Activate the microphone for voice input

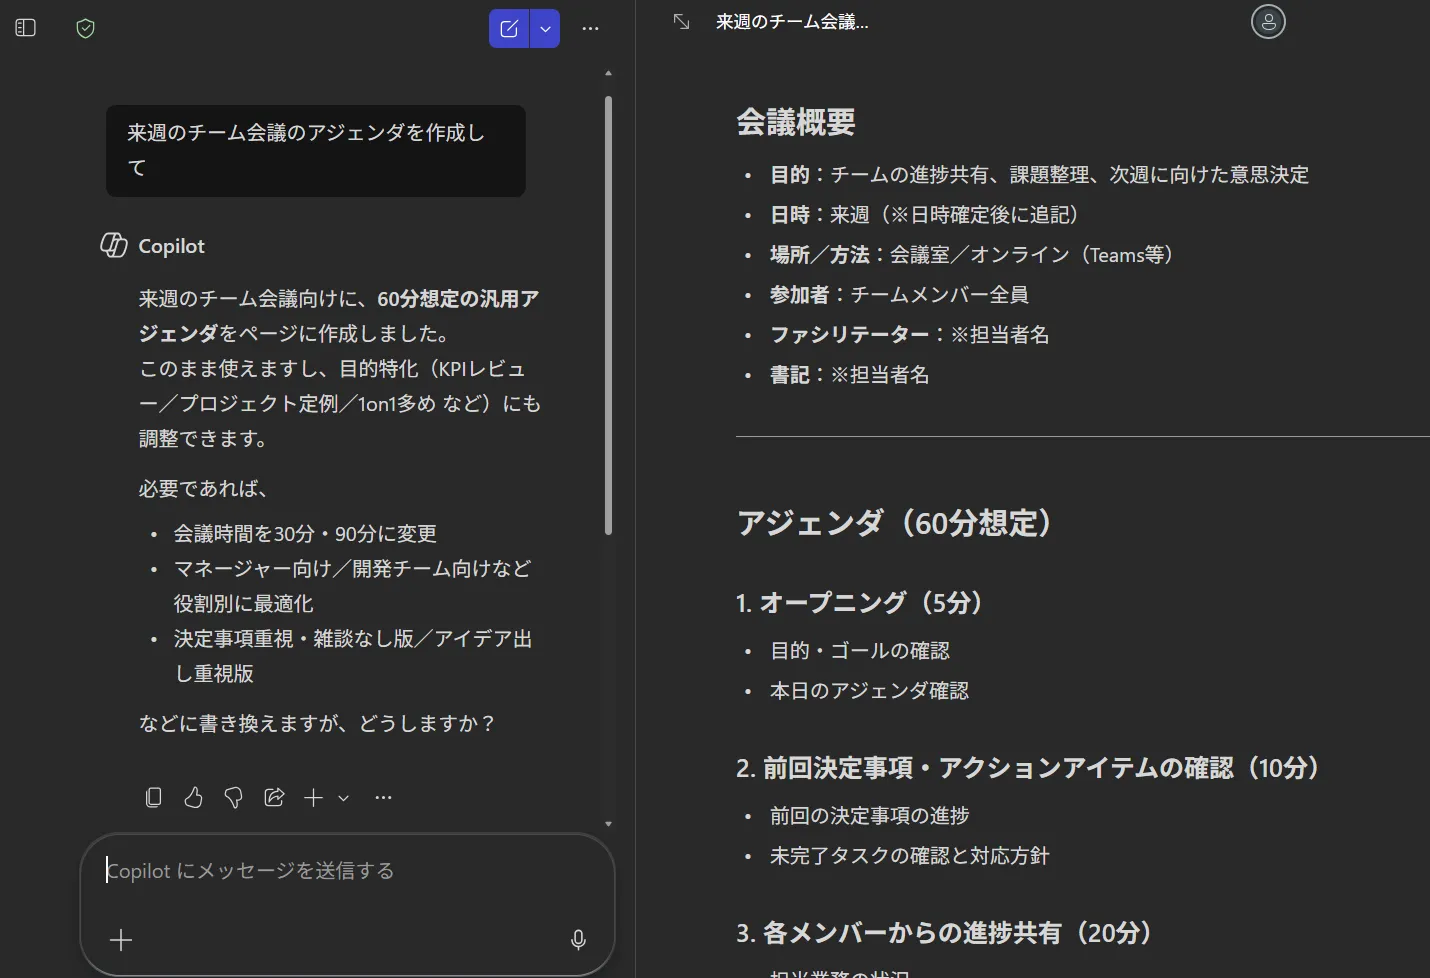coord(578,940)
